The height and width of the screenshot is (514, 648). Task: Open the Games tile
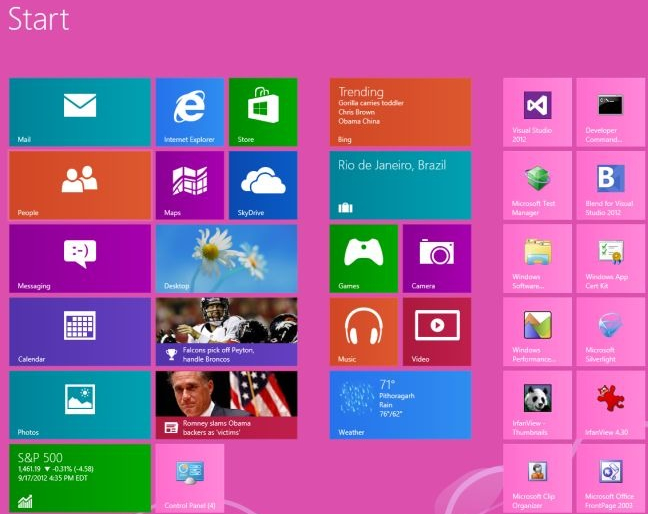(x=364, y=259)
